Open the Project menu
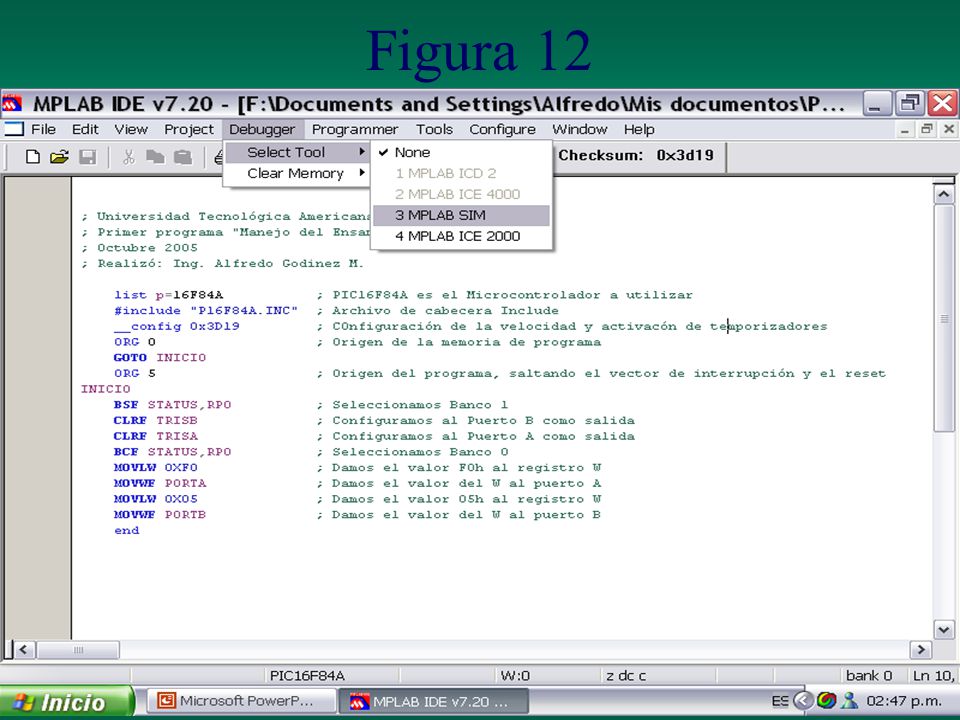The height and width of the screenshot is (720, 960). [x=189, y=129]
